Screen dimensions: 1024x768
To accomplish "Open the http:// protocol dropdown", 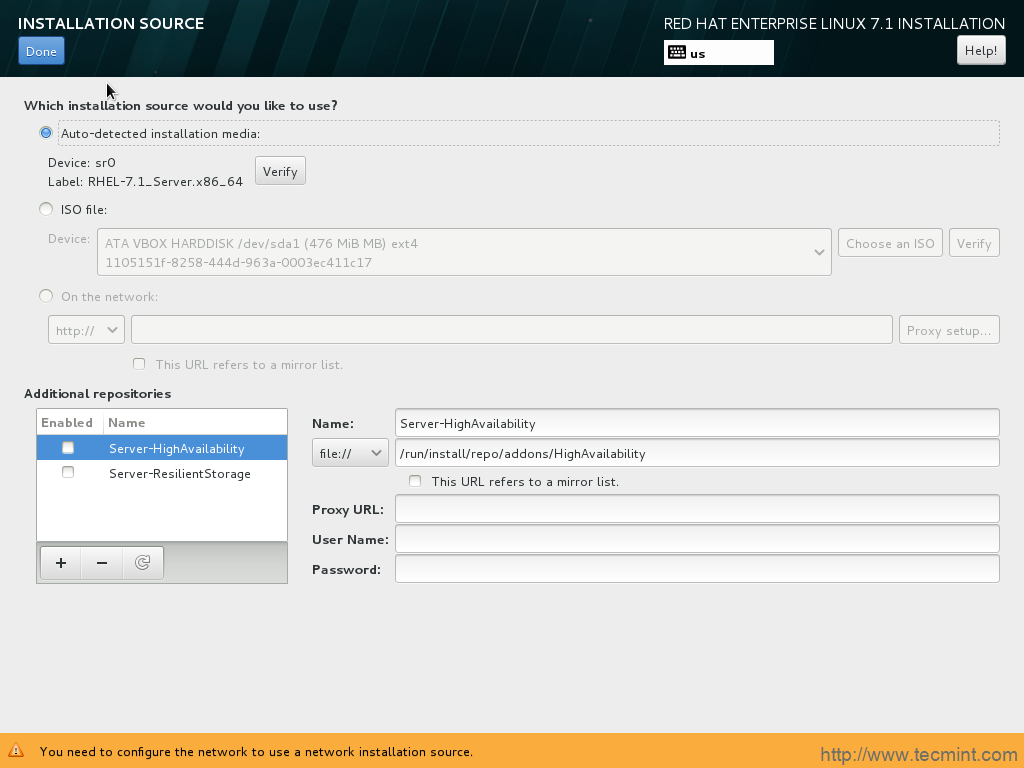I will pos(86,330).
